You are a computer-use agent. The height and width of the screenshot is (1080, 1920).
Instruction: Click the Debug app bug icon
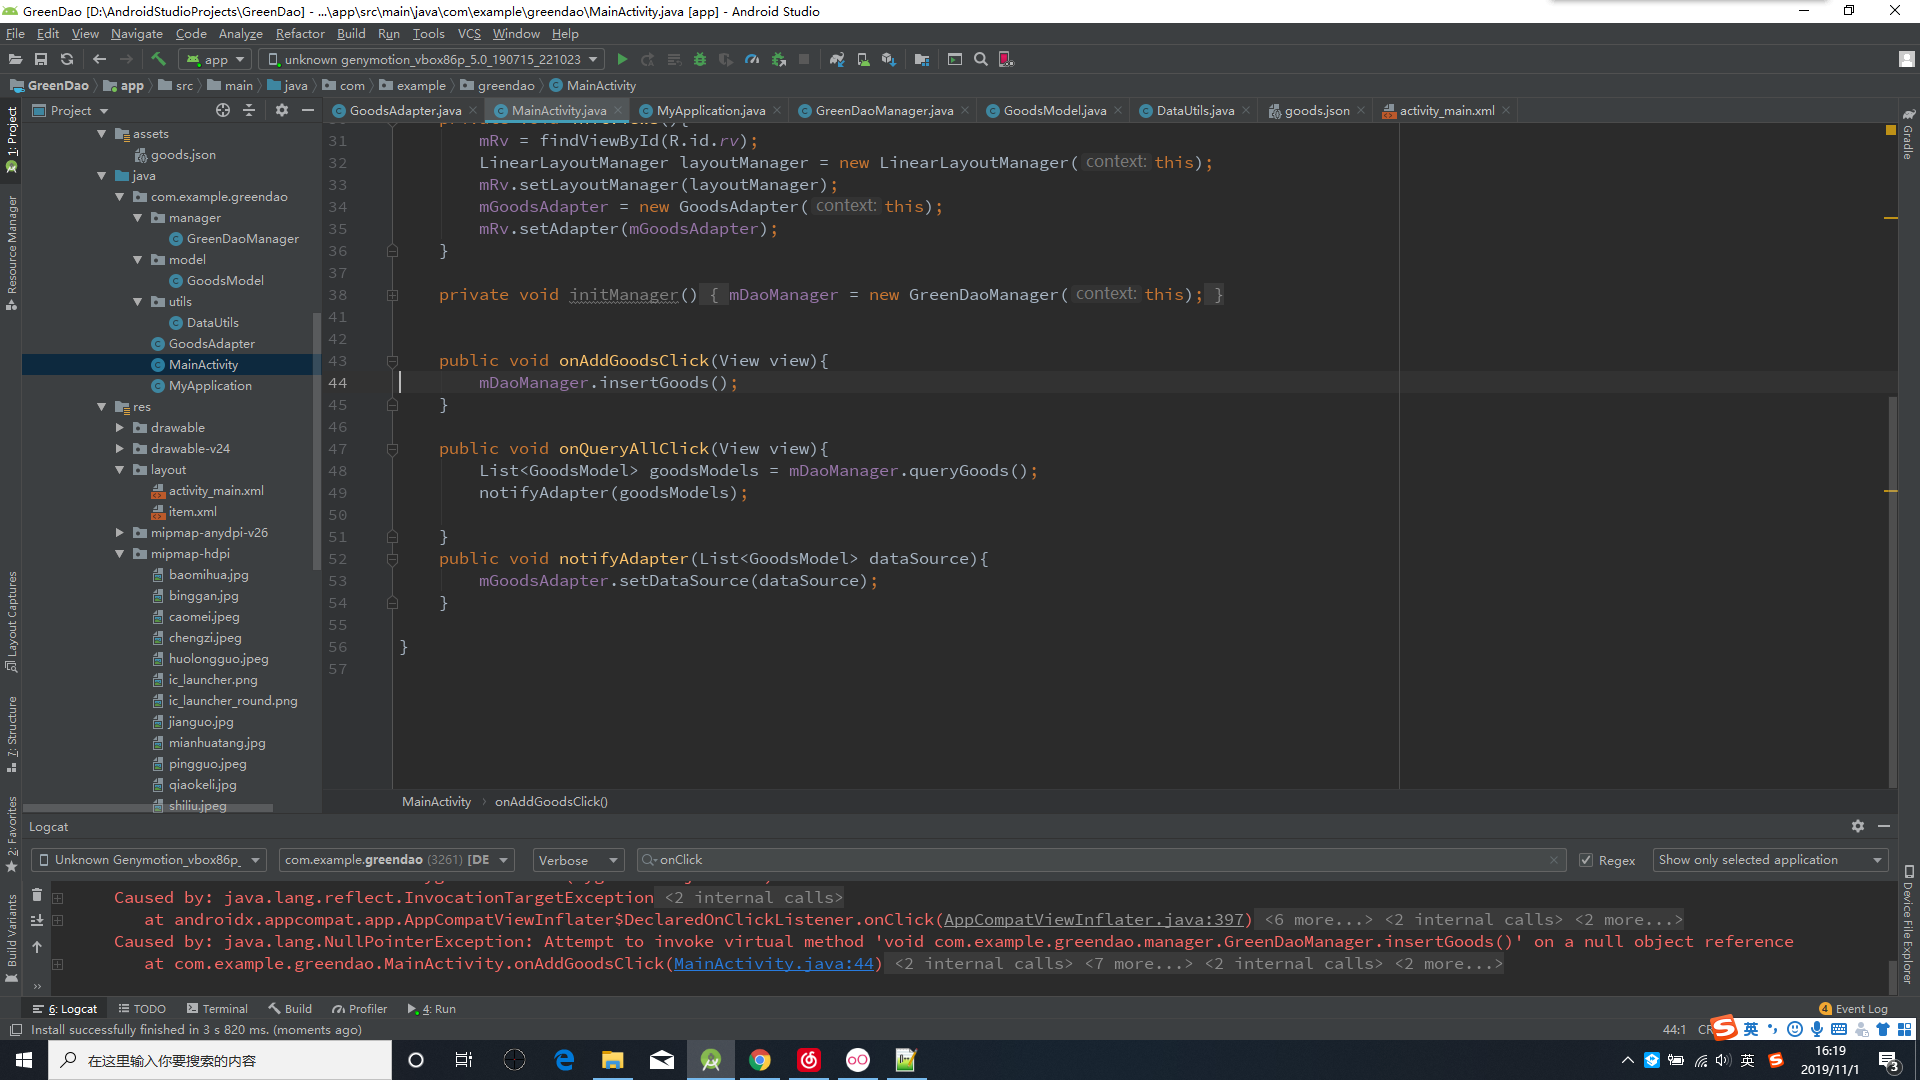coord(700,60)
